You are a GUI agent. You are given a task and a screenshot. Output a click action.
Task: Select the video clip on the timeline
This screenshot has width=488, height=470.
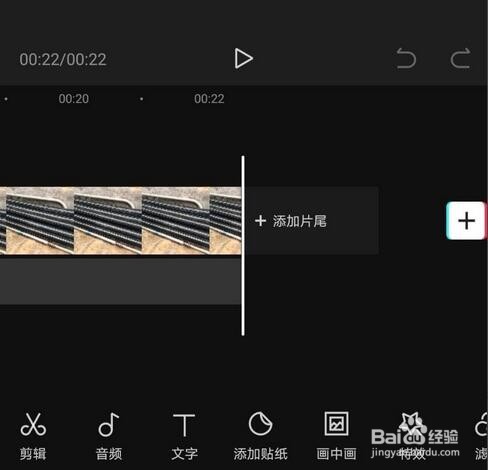tap(120, 221)
